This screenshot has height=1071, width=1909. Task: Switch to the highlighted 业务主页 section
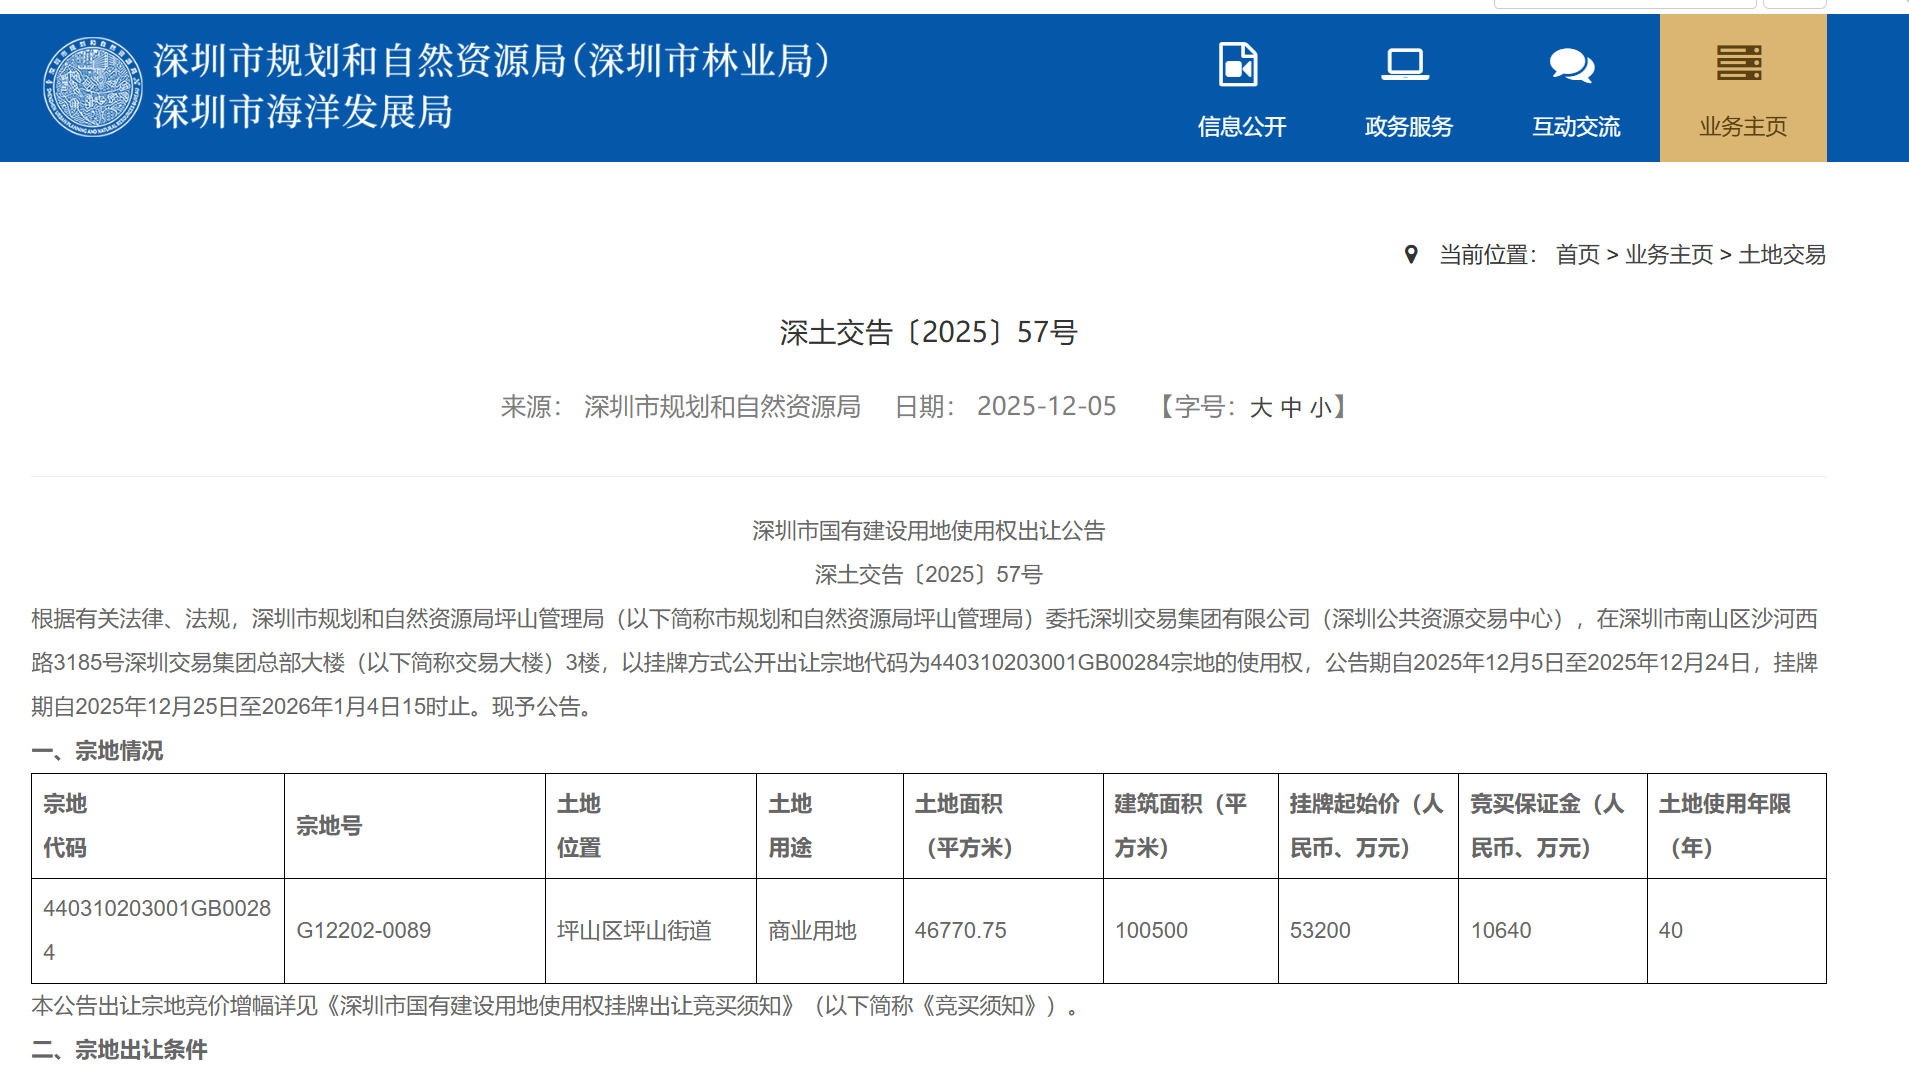(x=1742, y=126)
